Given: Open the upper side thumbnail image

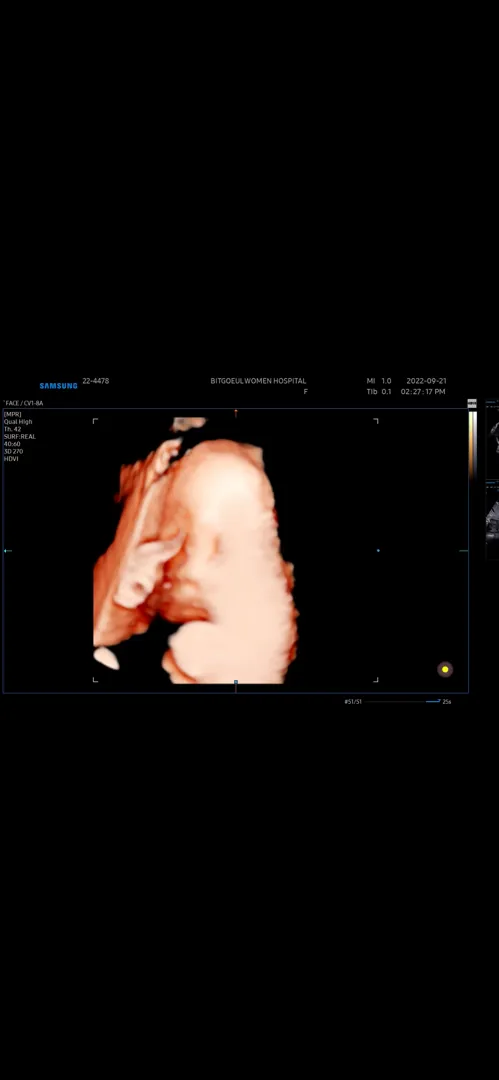Looking at the screenshot, I should click(492, 441).
